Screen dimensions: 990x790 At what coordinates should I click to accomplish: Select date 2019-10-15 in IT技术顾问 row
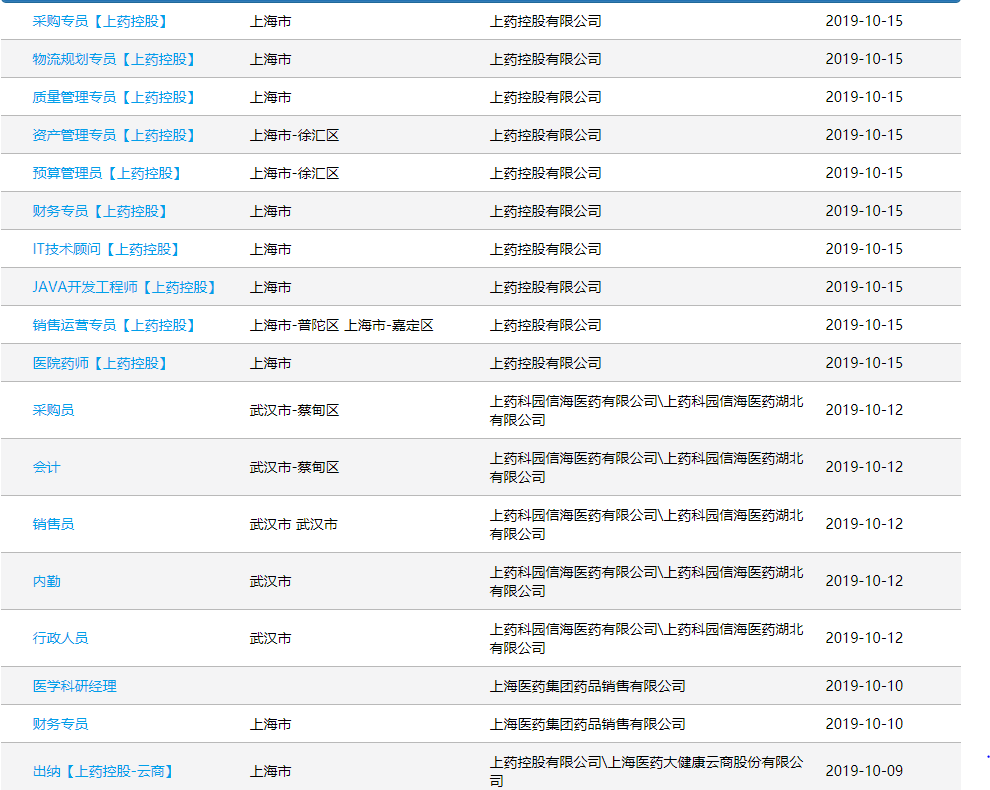[x=864, y=249]
